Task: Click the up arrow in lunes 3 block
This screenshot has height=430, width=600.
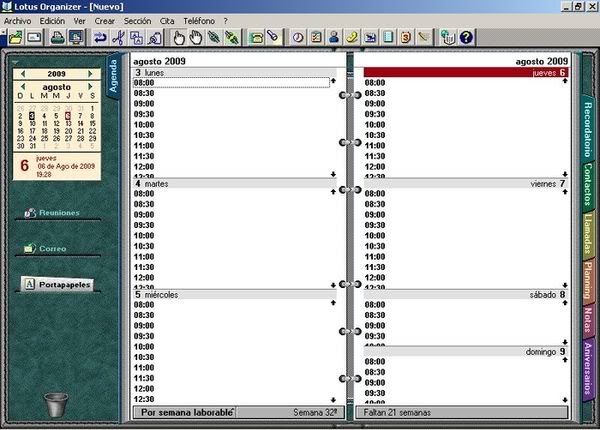Action: [x=333, y=81]
